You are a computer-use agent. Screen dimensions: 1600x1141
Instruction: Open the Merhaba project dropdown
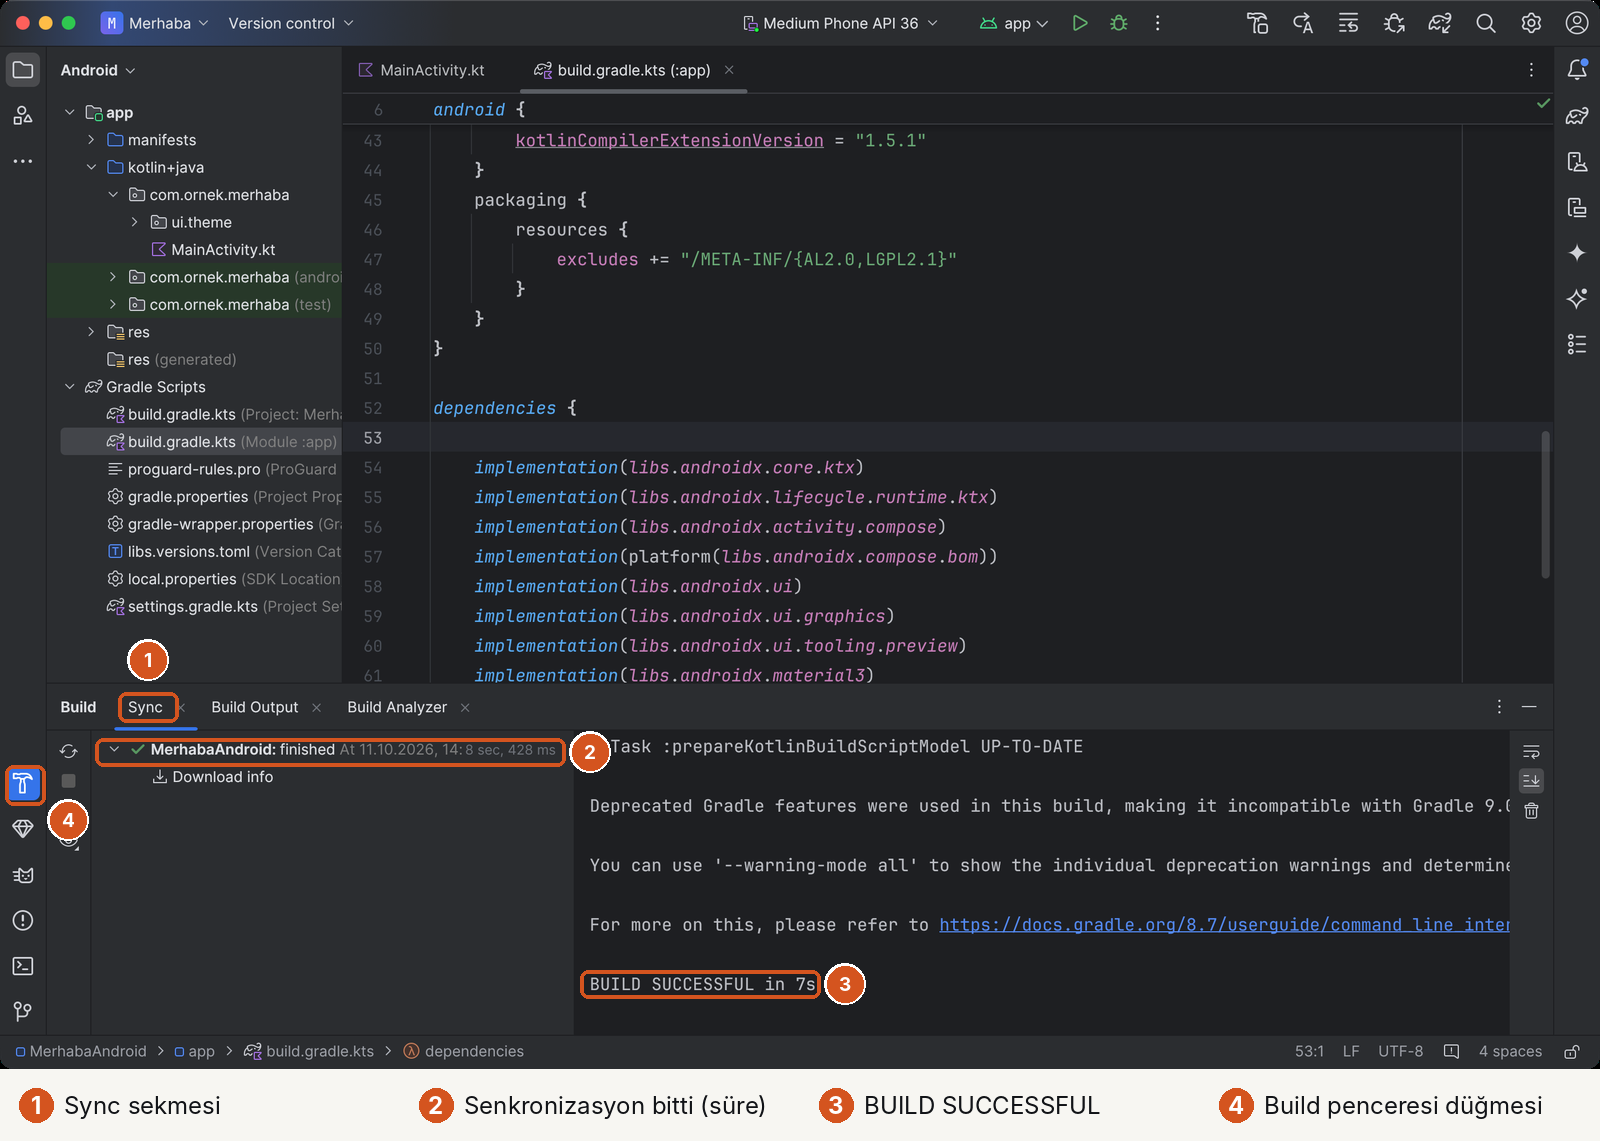(x=155, y=23)
